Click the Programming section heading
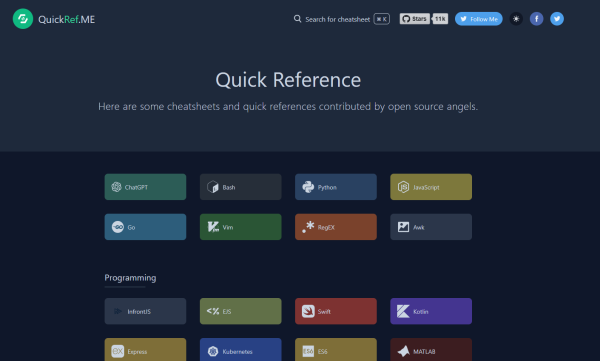The height and width of the screenshot is (361, 600). [130, 278]
